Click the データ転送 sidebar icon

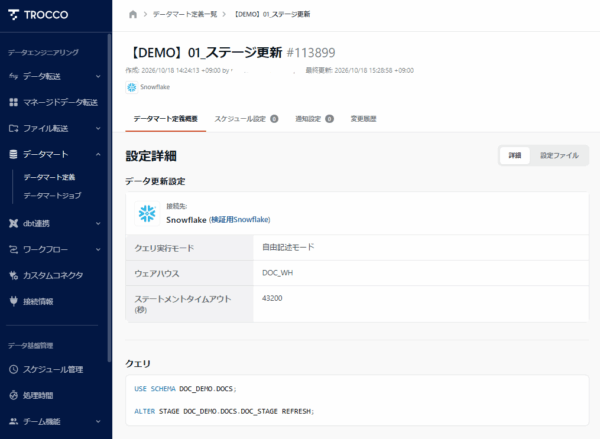pyautogui.click(x=13, y=76)
